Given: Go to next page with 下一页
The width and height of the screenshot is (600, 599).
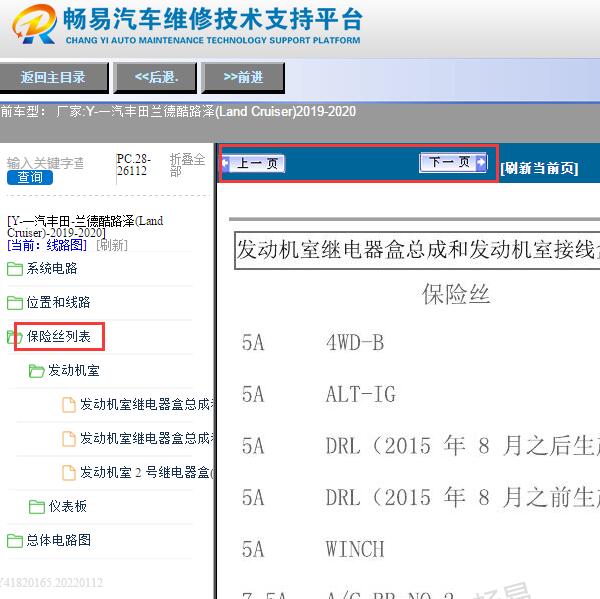Looking at the screenshot, I should 453,162.
